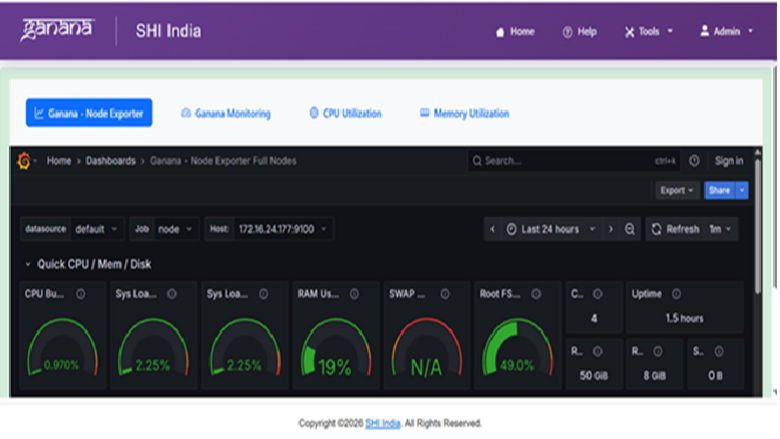
Task: Click the 1.5 hours uptime value
Action: point(684,318)
